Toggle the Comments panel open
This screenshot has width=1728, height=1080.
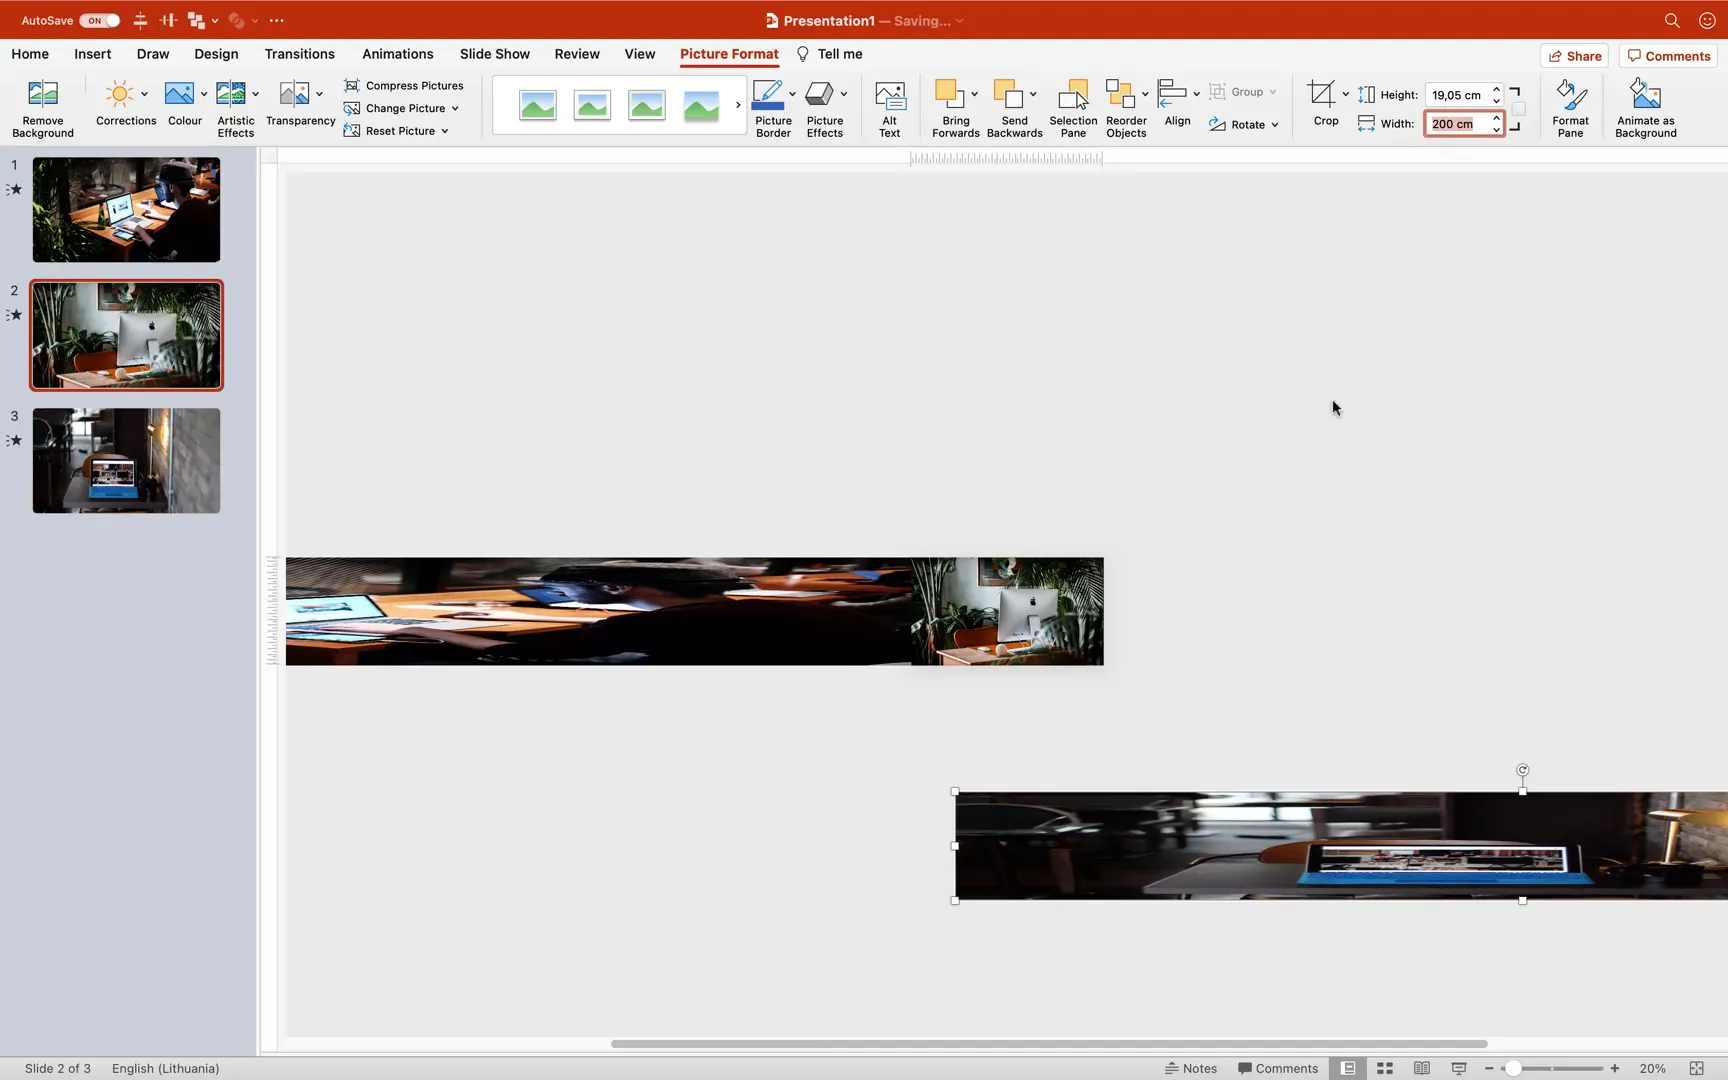(1667, 55)
